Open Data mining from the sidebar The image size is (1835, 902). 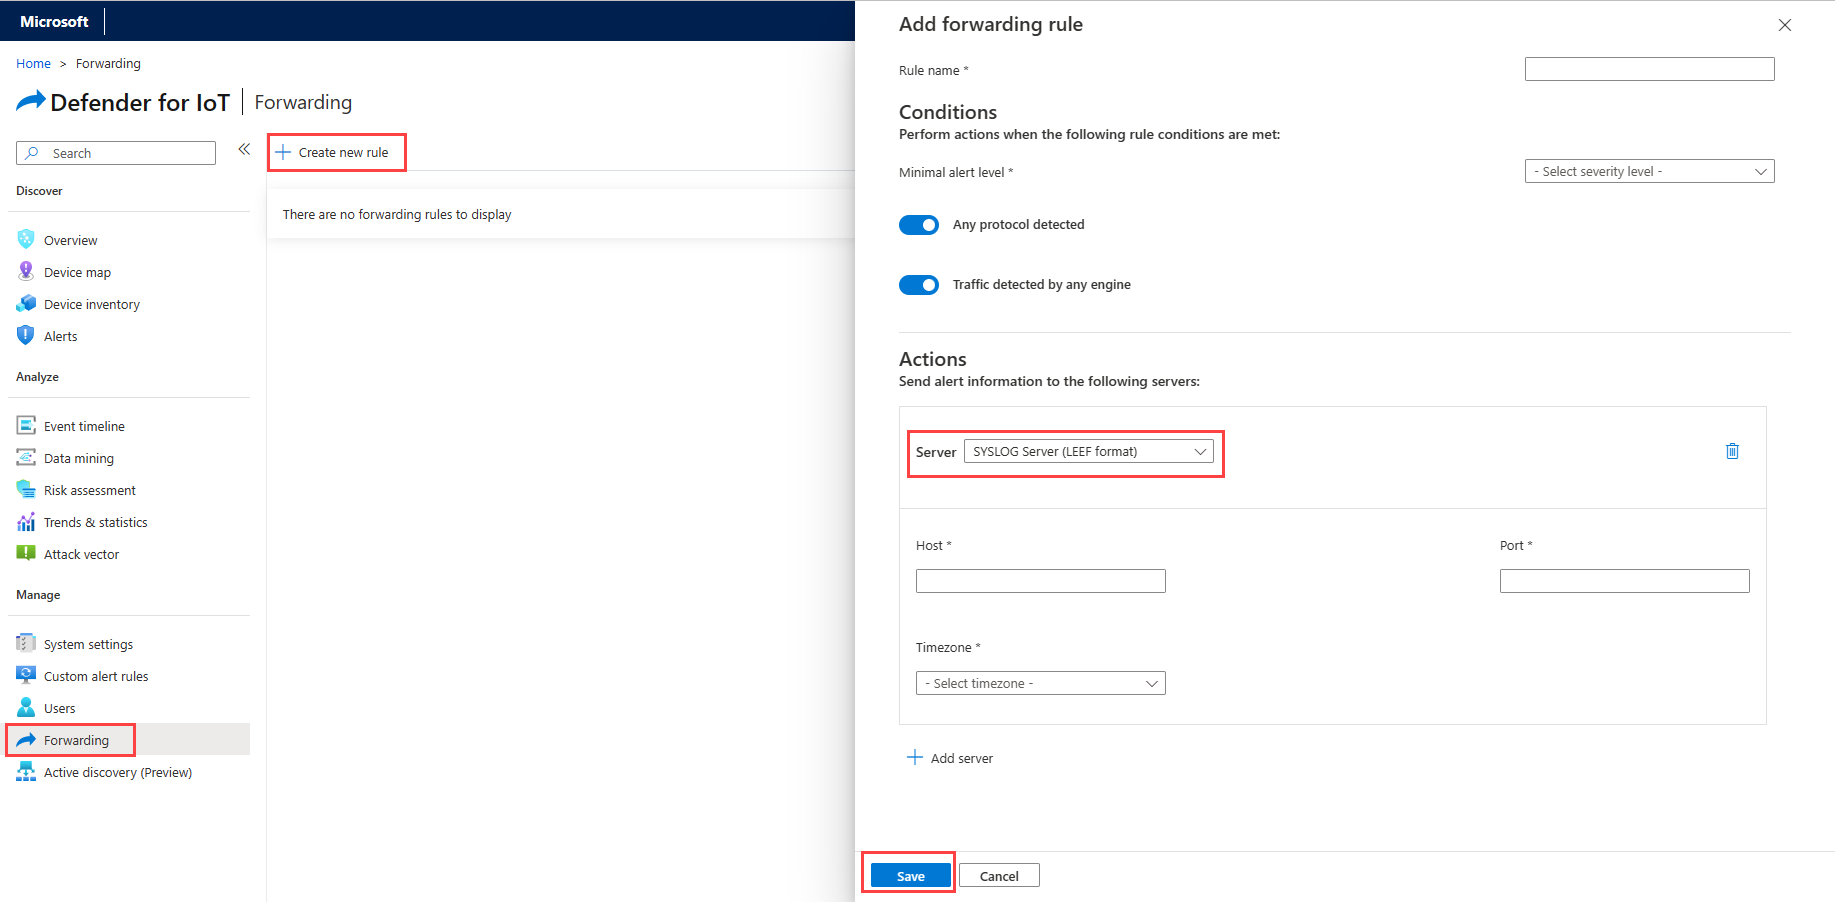pyautogui.click(x=79, y=458)
